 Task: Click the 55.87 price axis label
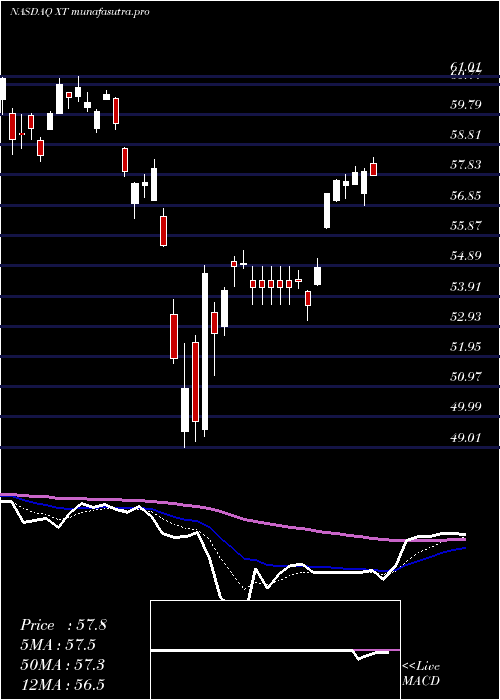(x=466, y=225)
